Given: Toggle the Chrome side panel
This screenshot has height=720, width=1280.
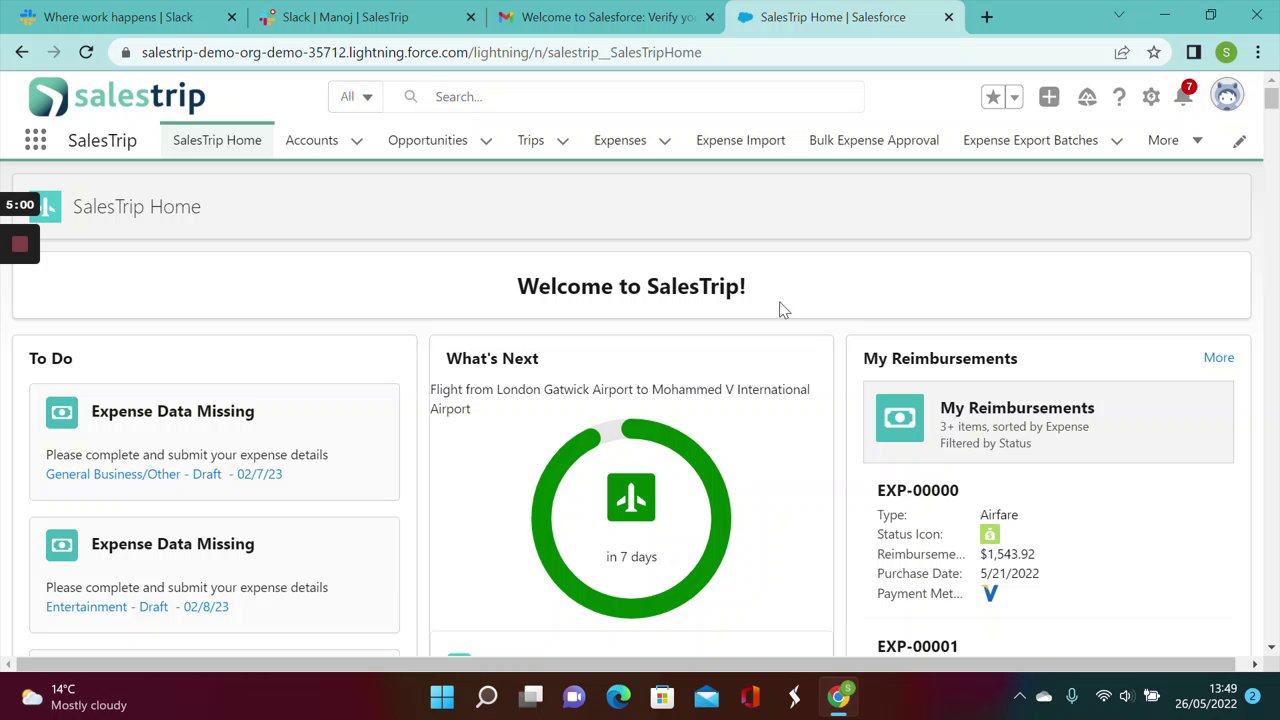Looking at the screenshot, I should [x=1194, y=52].
